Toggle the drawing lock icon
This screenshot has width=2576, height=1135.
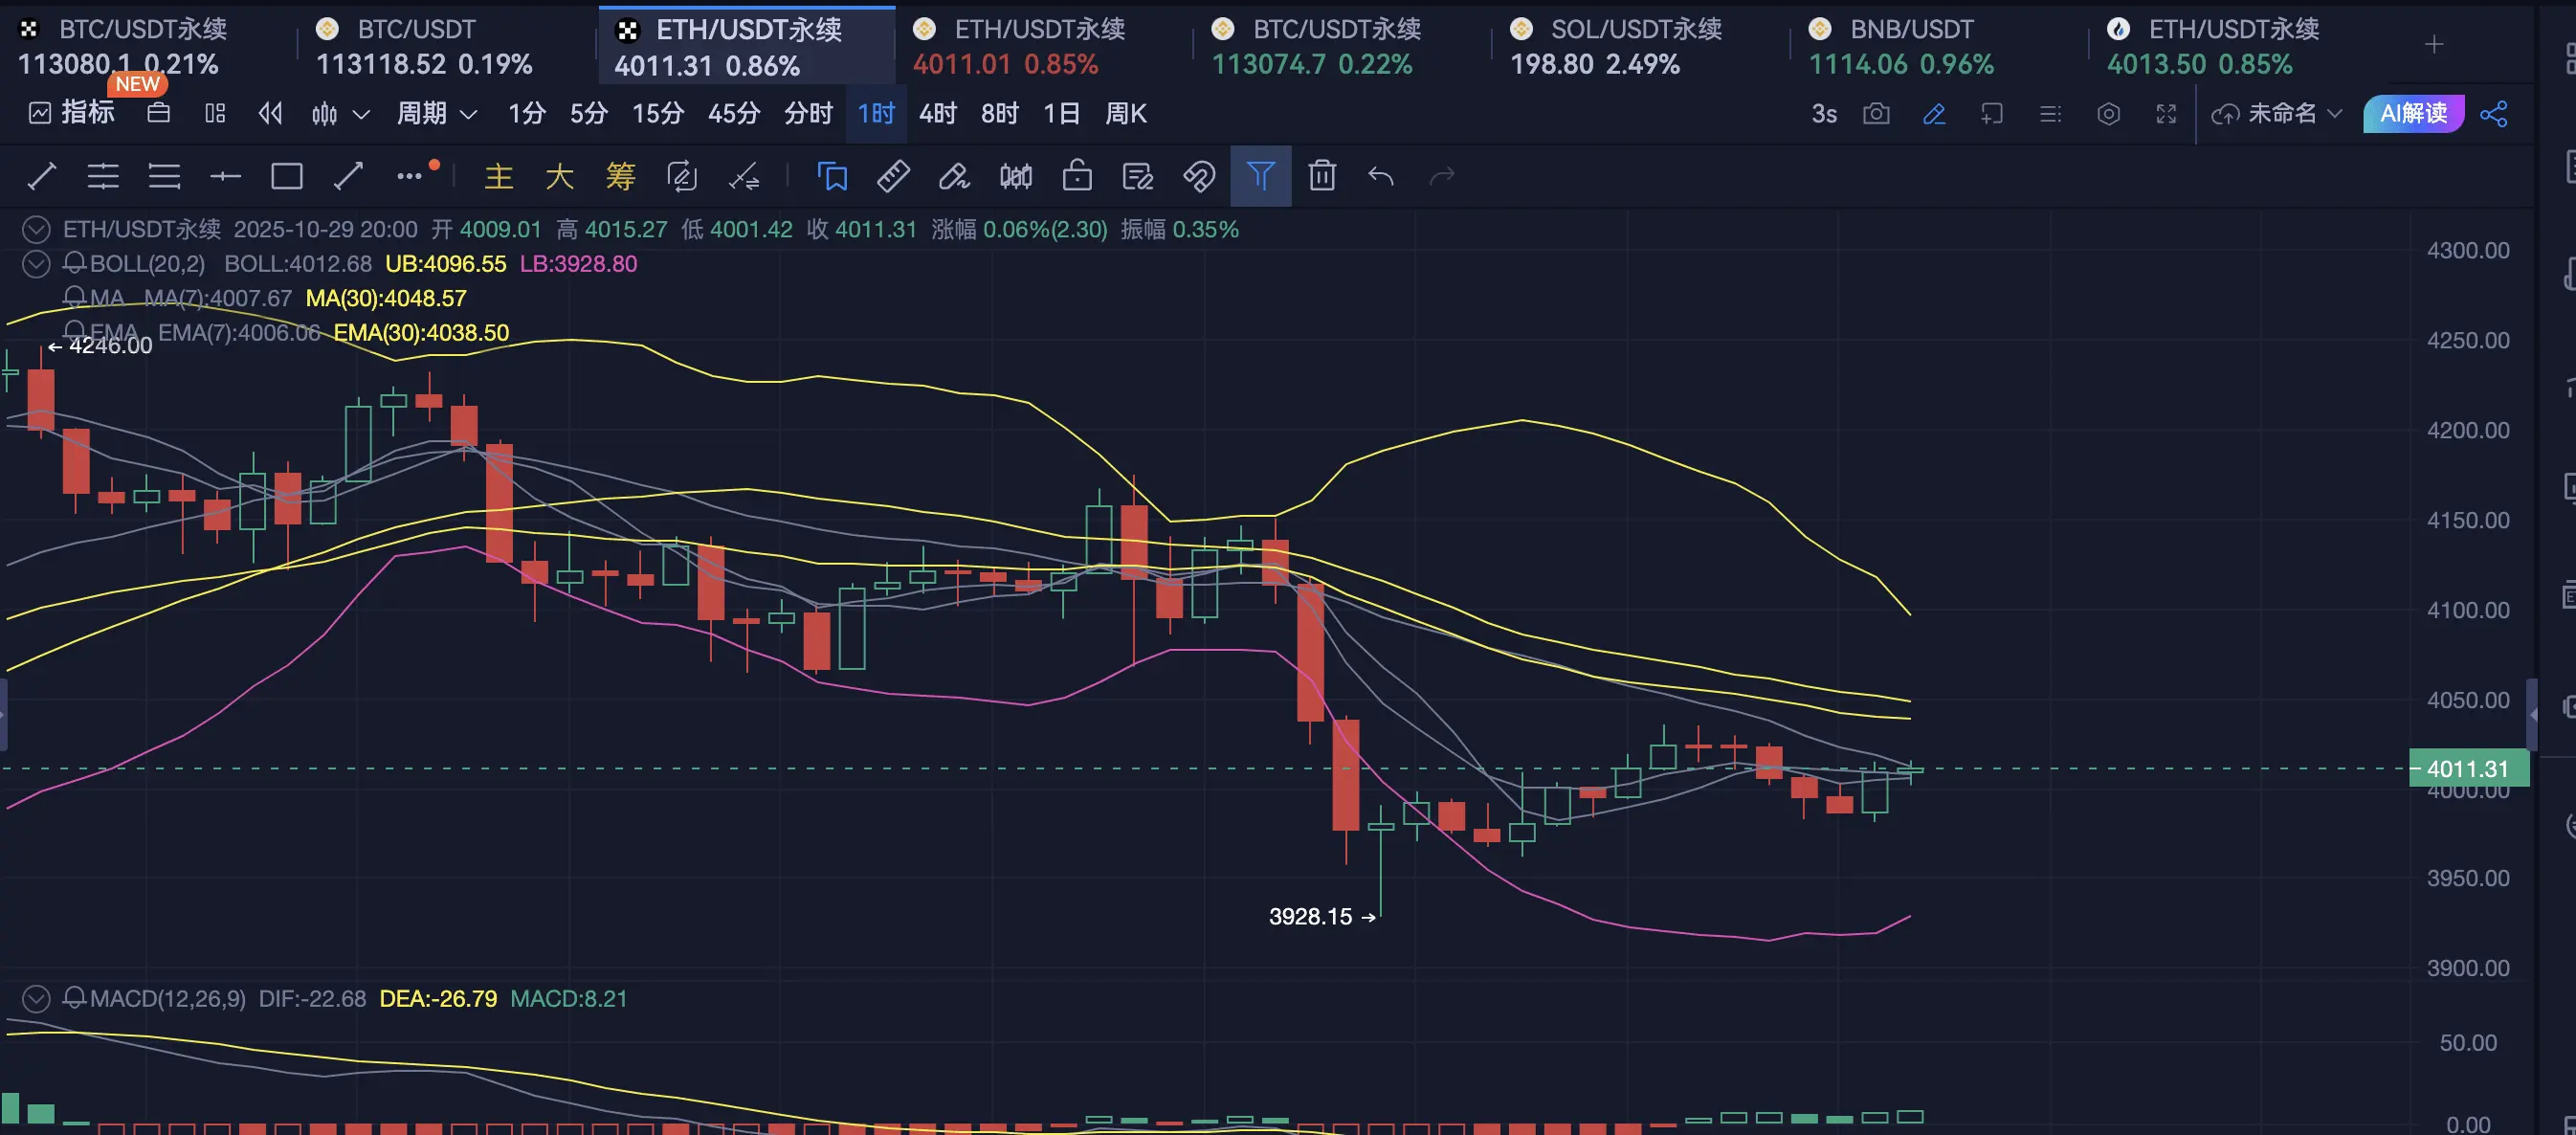tap(1077, 177)
